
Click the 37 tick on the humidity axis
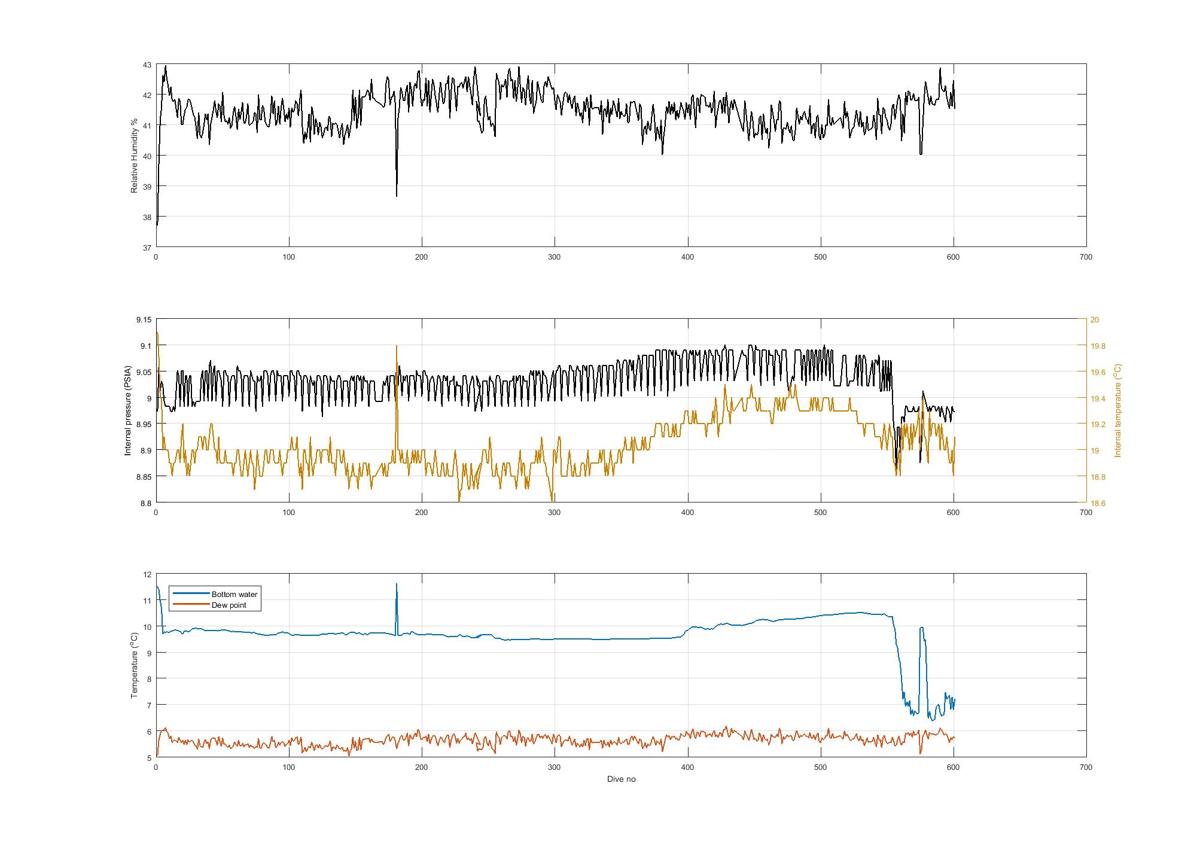[x=147, y=247]
